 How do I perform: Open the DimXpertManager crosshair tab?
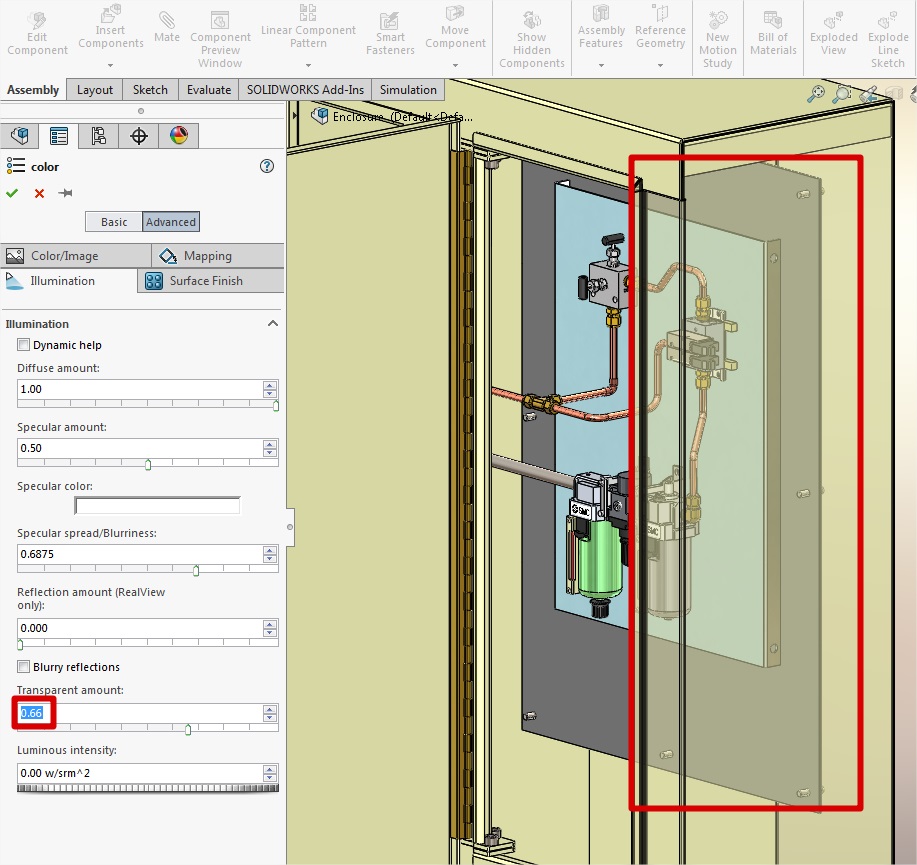pos(139,136)
